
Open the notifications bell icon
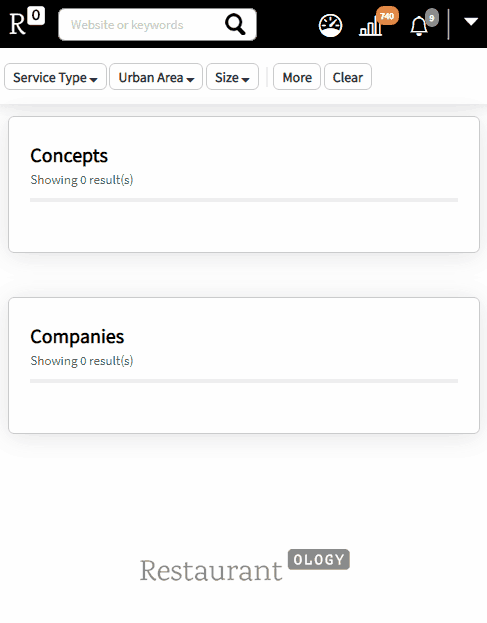419,27
